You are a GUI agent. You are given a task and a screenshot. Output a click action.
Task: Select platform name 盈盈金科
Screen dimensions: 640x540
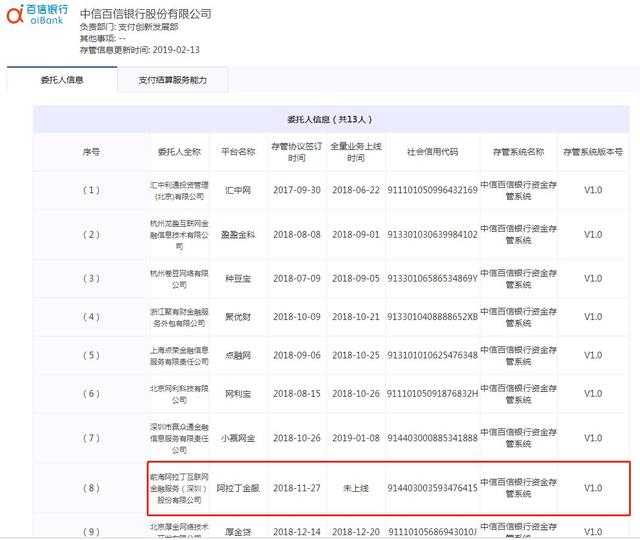238,235
